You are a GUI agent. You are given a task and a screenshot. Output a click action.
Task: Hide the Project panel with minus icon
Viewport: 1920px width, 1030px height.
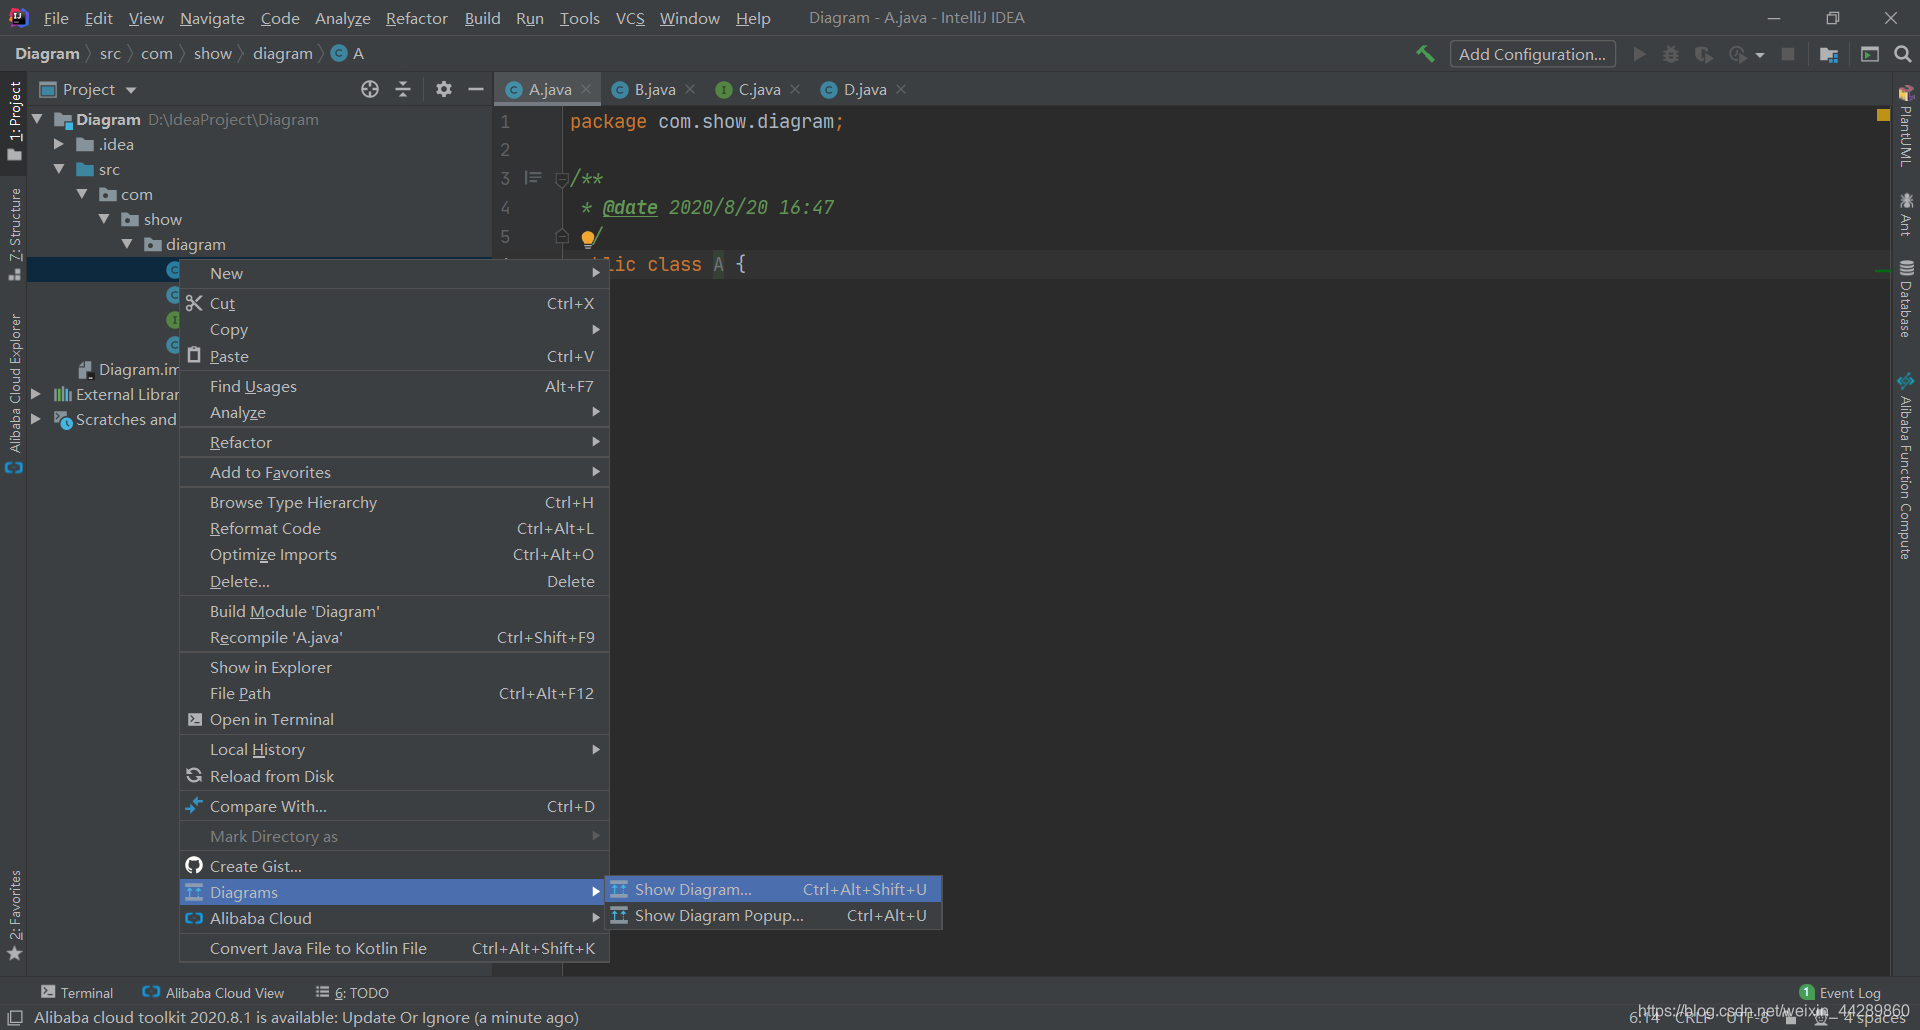click(x=476, y=89)
